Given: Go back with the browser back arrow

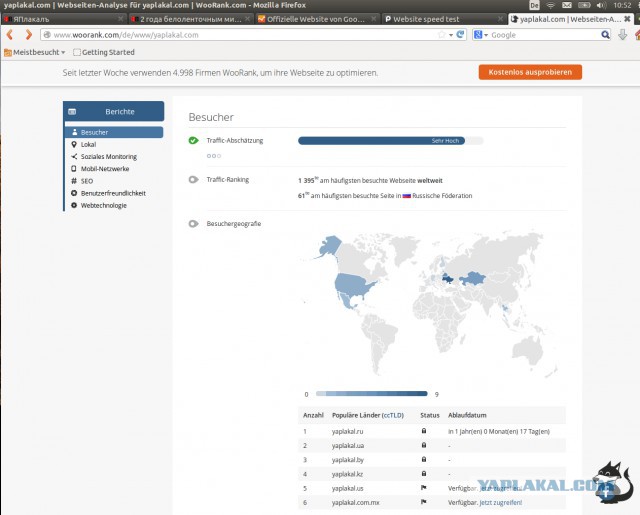Looking at the screenshot, I should click(x=10, y=35).
